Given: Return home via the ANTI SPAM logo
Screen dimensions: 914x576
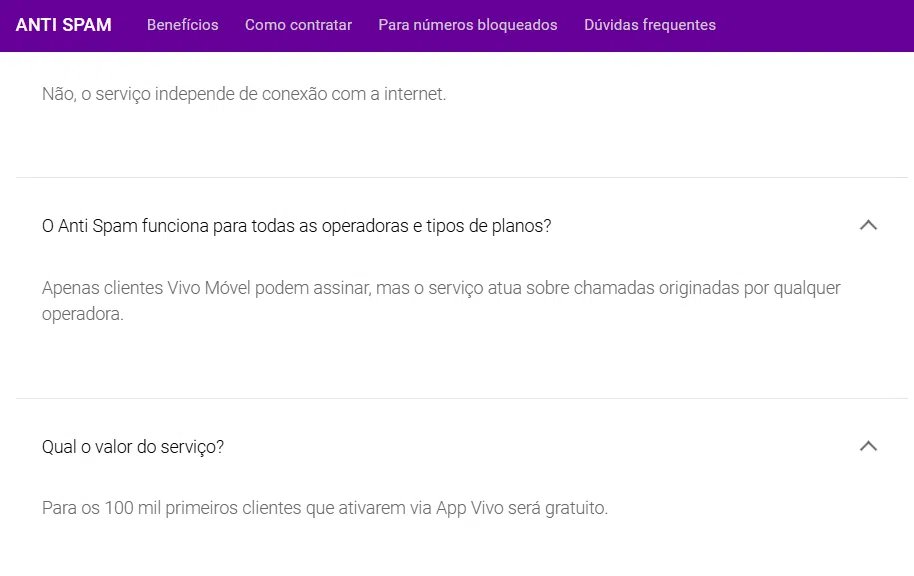Looking at the screenshot, I should click(x=63, y=24).
